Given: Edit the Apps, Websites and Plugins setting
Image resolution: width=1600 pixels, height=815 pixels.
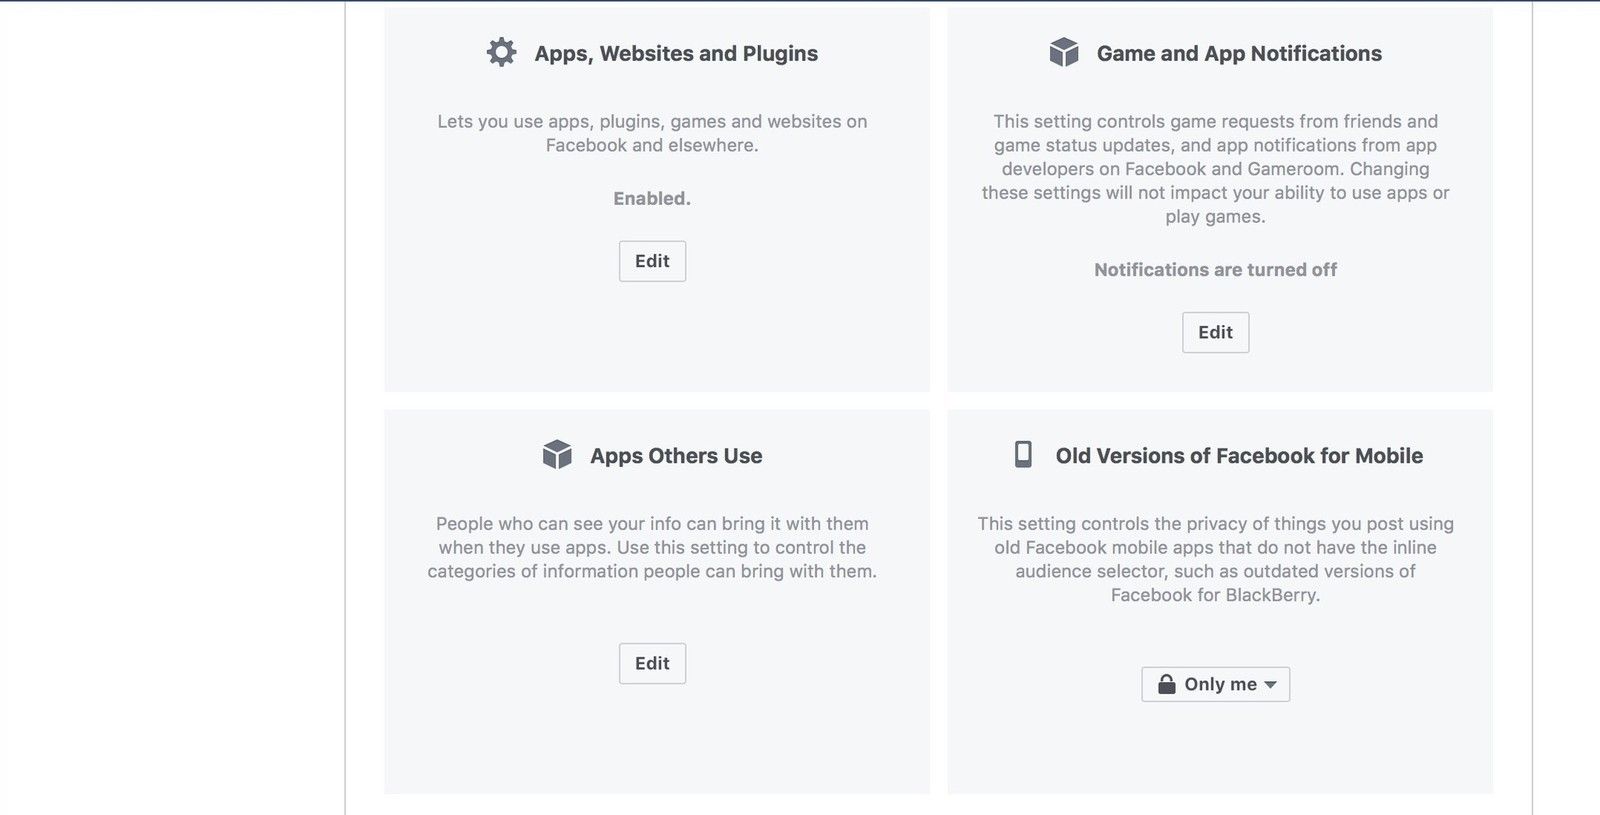Looking at the screenshot, I should [x=652, y=261].
